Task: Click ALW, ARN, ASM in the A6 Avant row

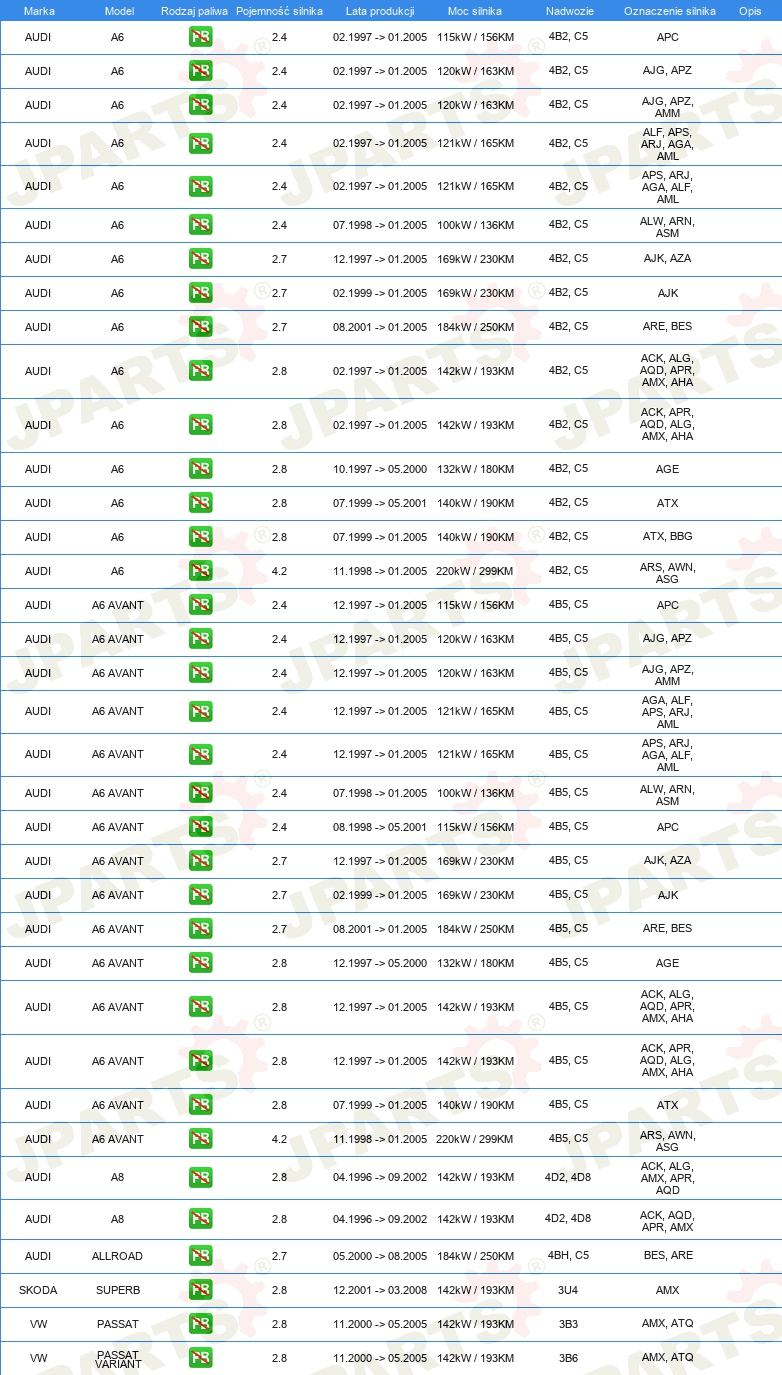Action: 668,795
